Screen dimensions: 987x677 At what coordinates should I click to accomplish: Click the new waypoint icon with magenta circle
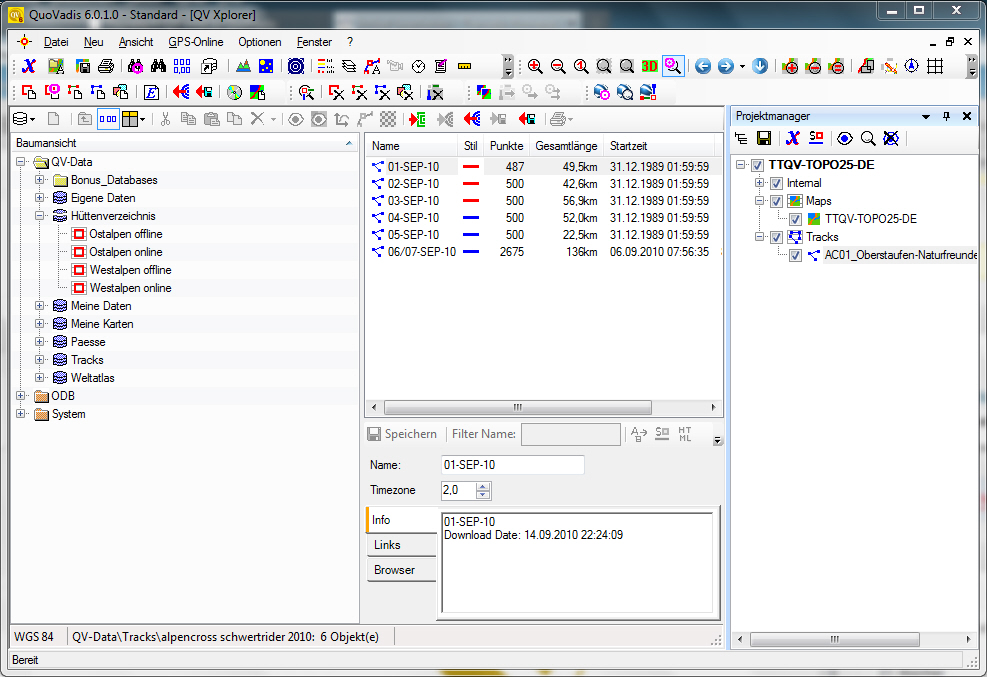(x=52, y=92)
